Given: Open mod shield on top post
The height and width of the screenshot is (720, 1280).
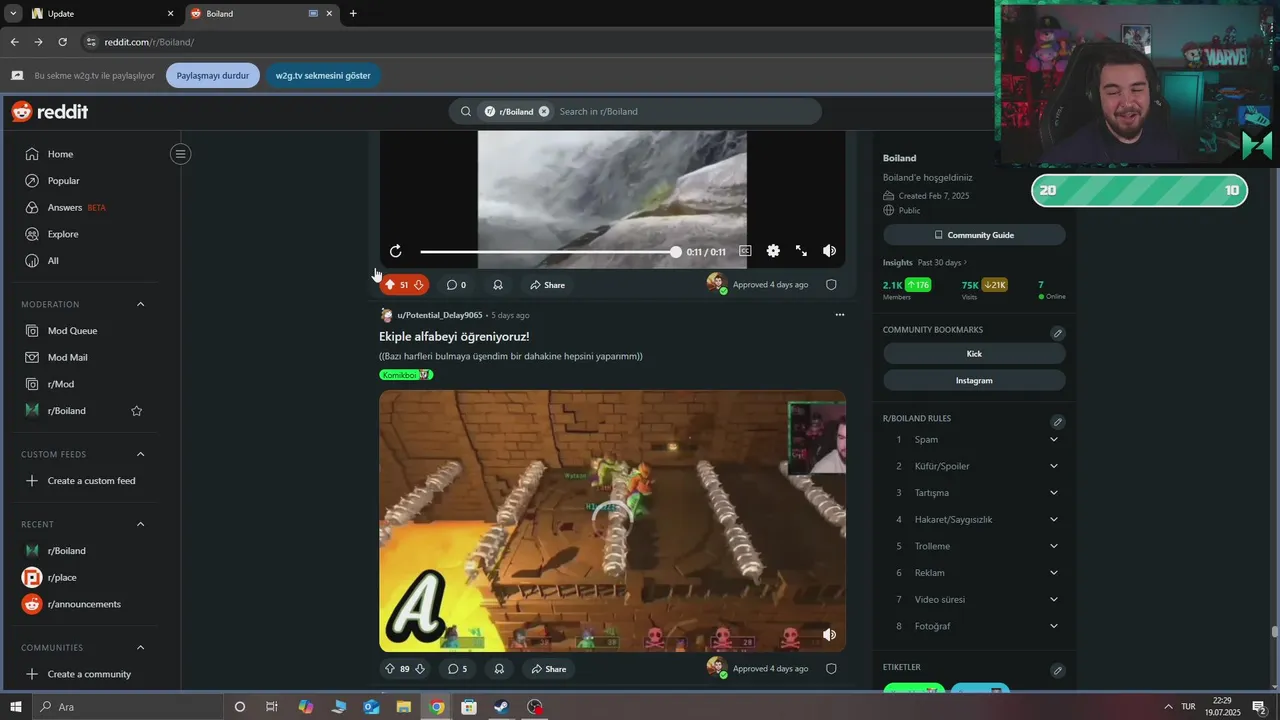Looking at the screenshot, I should pos(831,285).
